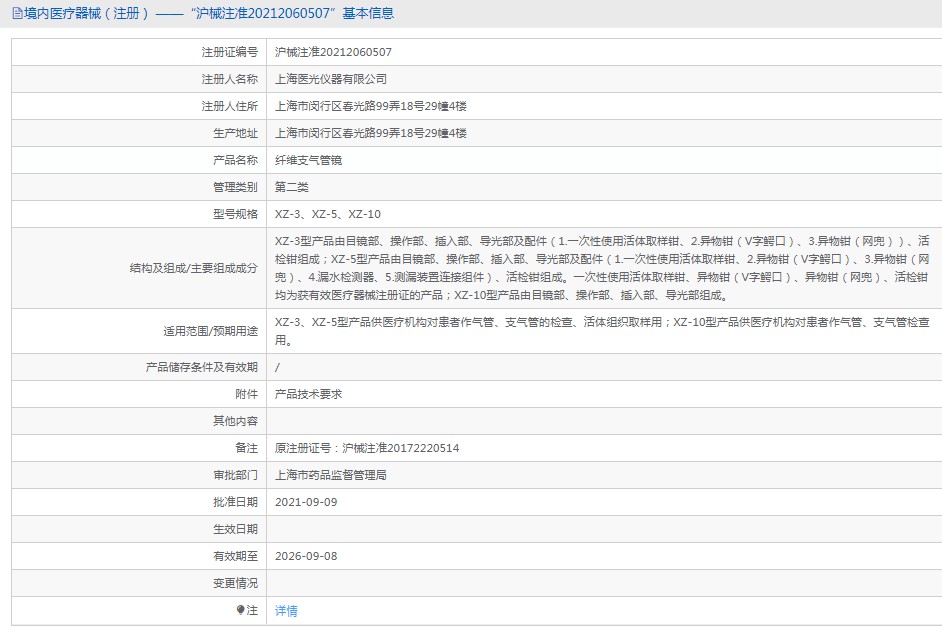
Task: Click the 管理类别 label
Action: [x=236, y=187]
